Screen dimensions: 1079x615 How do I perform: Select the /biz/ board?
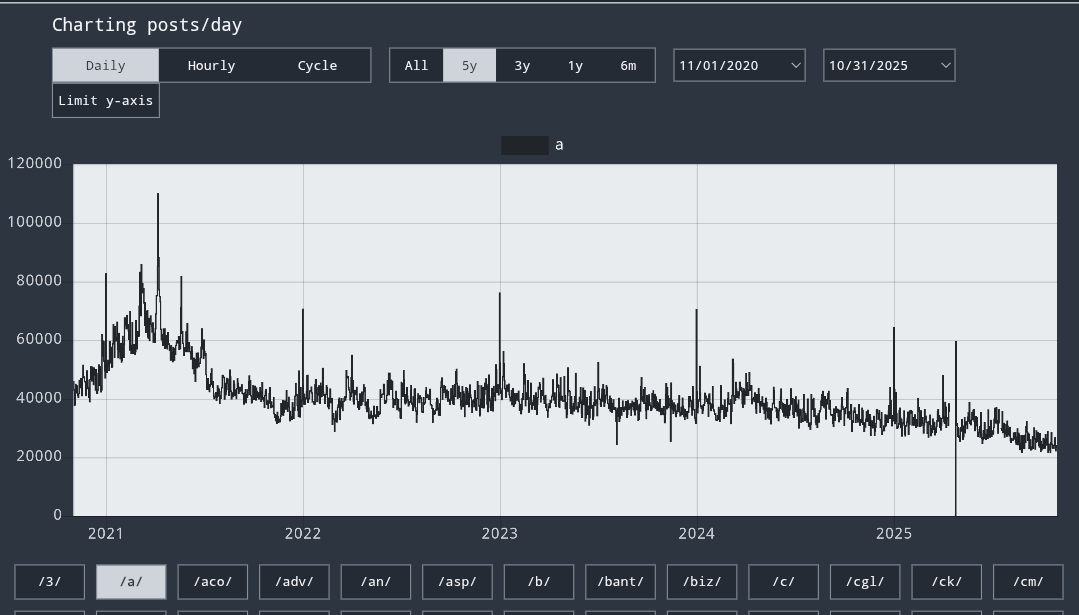(702, 582)
